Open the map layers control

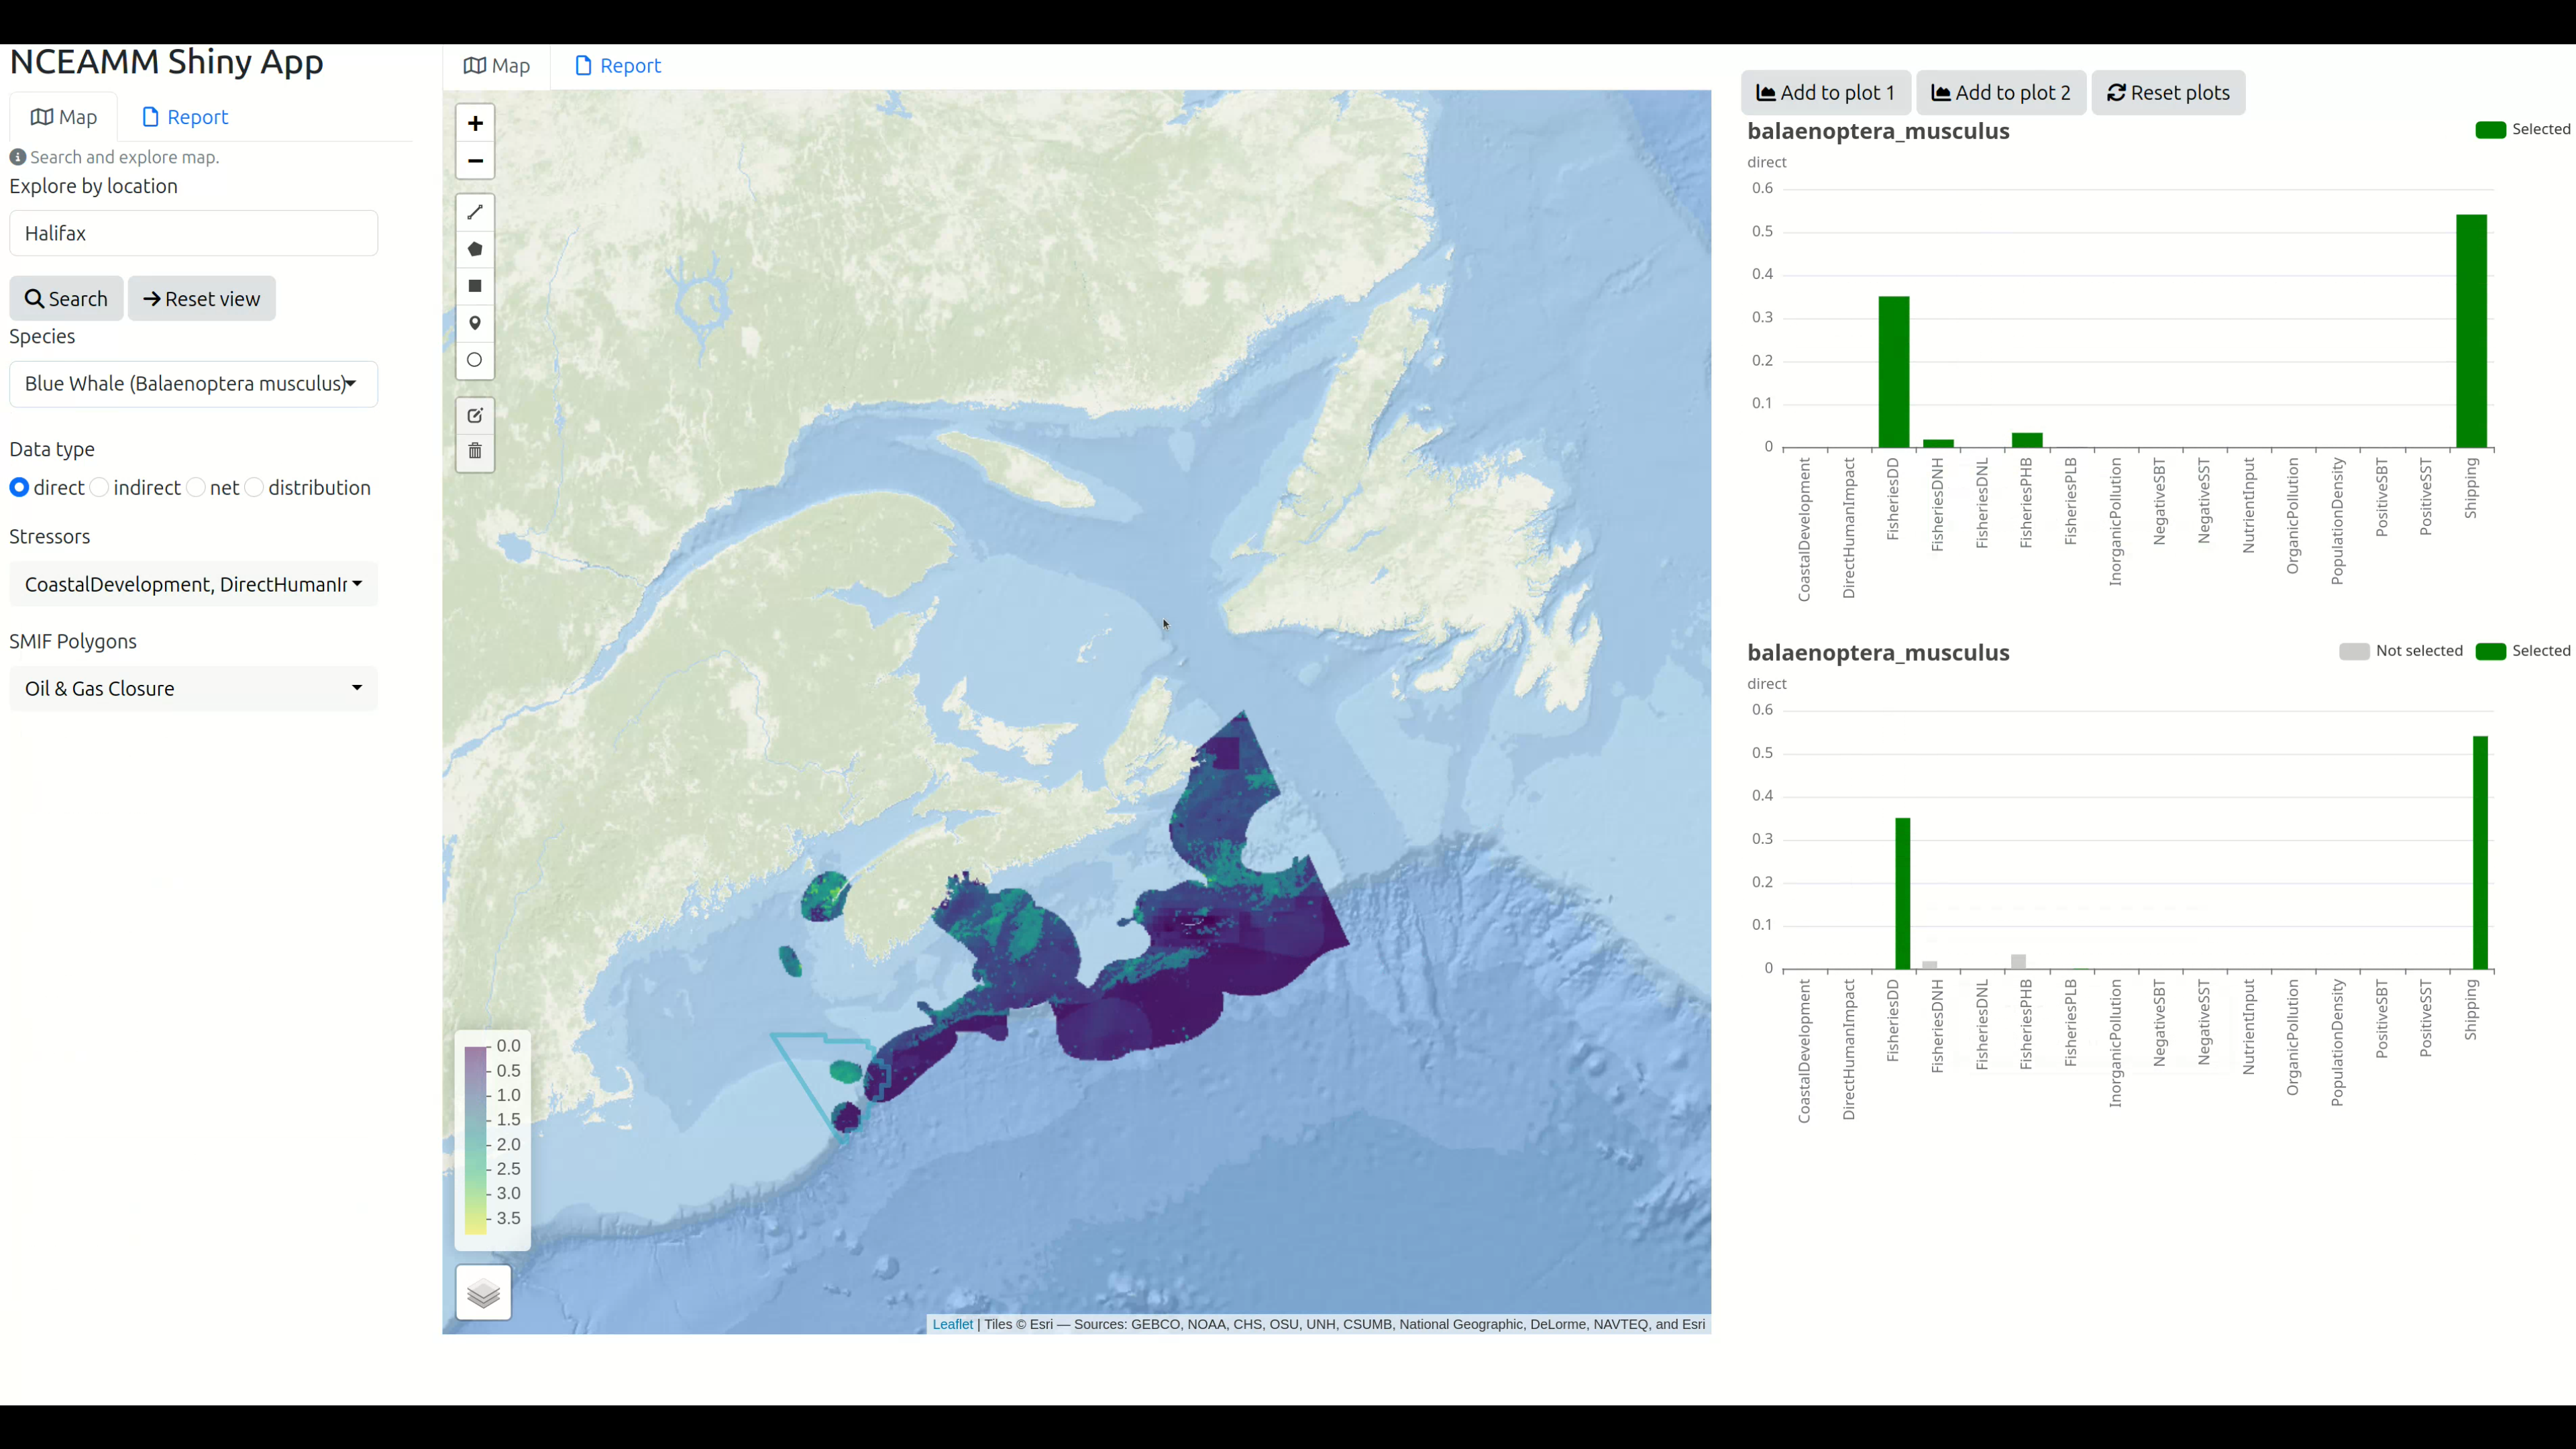(483, 1292)
